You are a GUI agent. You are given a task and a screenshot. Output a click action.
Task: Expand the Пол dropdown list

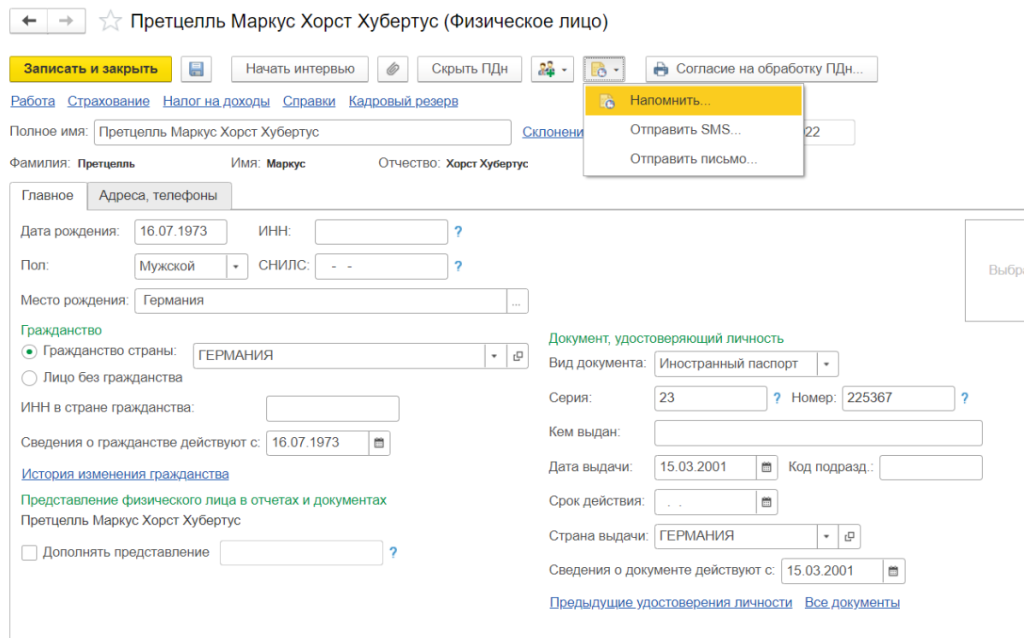236,266
